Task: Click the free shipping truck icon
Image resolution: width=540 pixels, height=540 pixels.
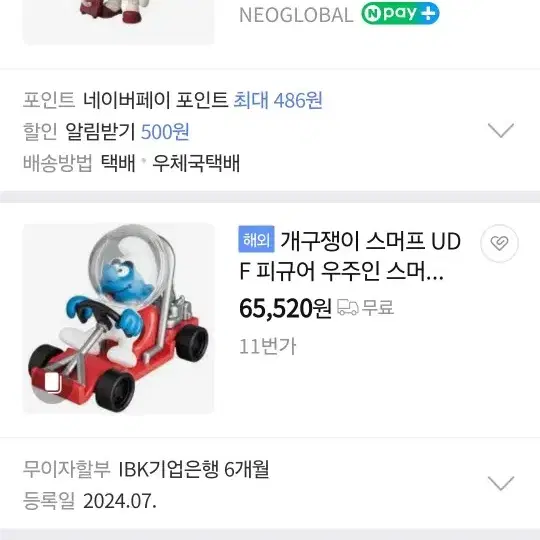Action: pos(347,307)
